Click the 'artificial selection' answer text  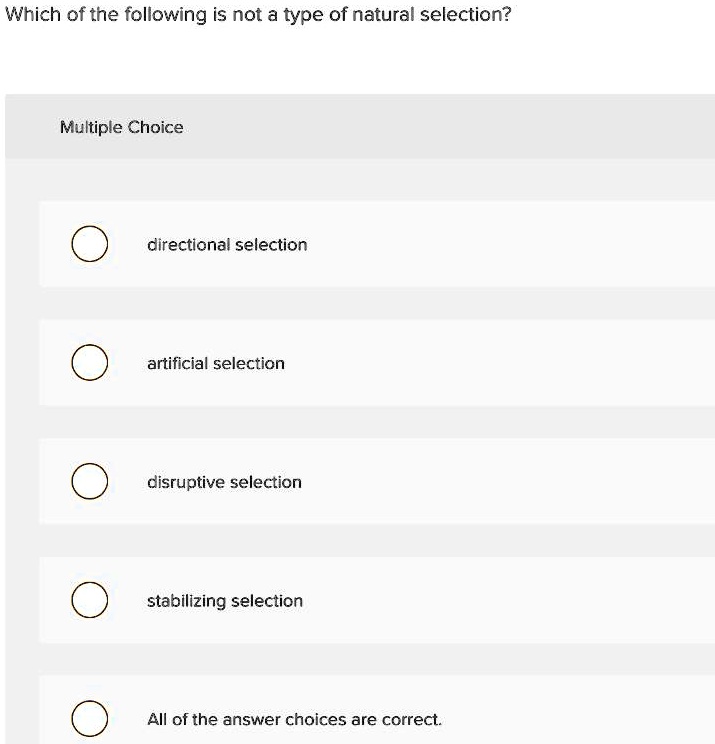(216, 364)
